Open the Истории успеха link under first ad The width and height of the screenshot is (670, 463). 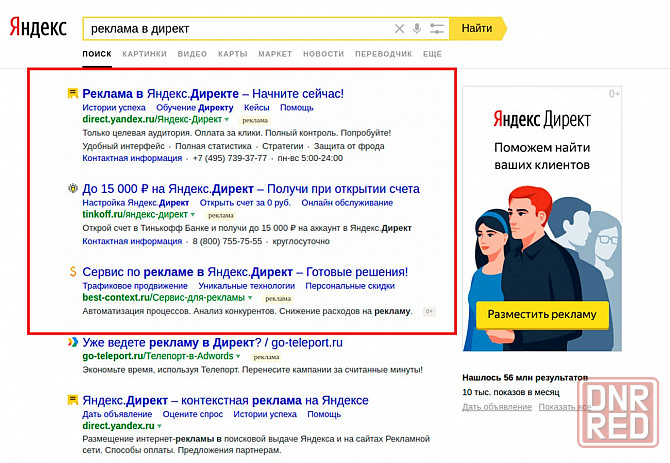114,107
